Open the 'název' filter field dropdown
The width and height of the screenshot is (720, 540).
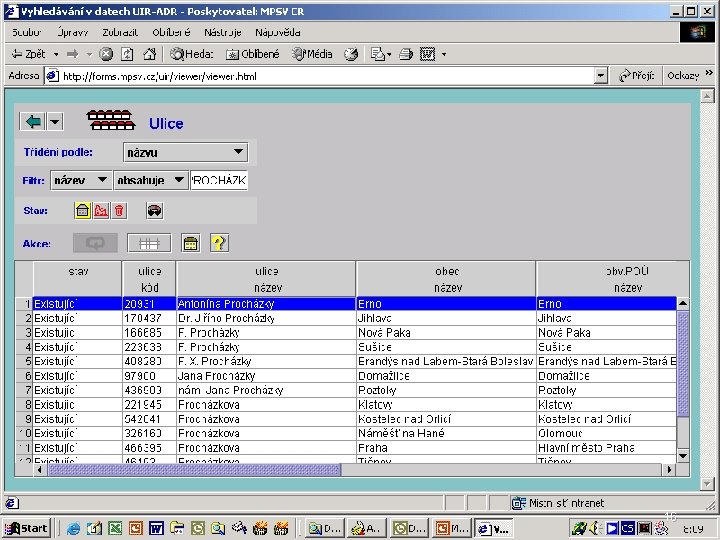[x=100, y=180]
